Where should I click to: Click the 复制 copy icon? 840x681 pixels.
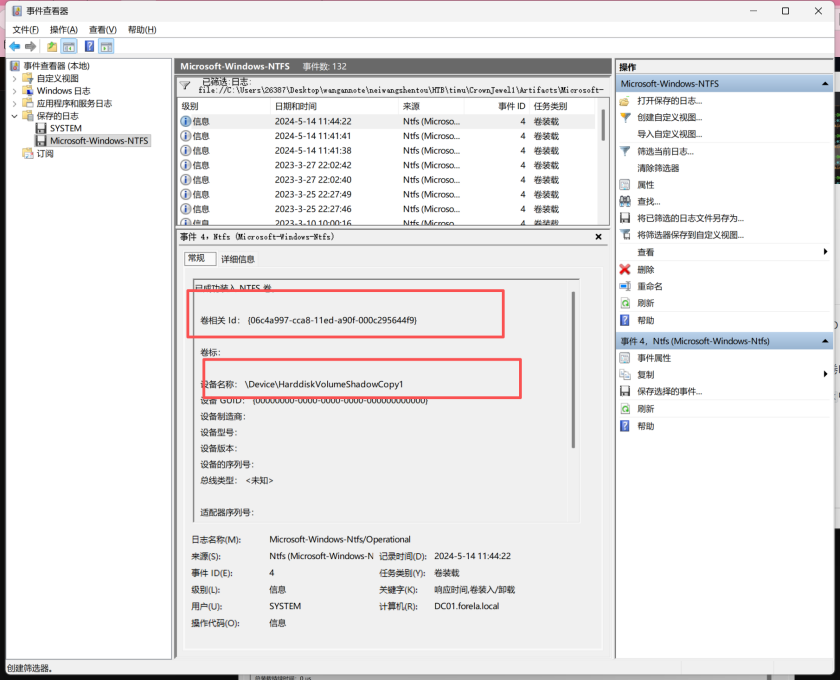[x=625, y=375]
